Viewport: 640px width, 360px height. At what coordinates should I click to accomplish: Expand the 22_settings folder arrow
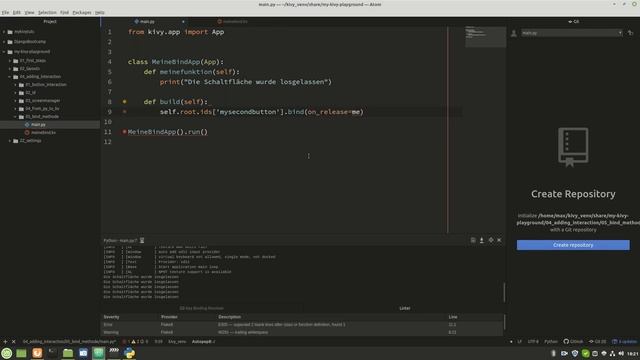[x=10, y=140]
